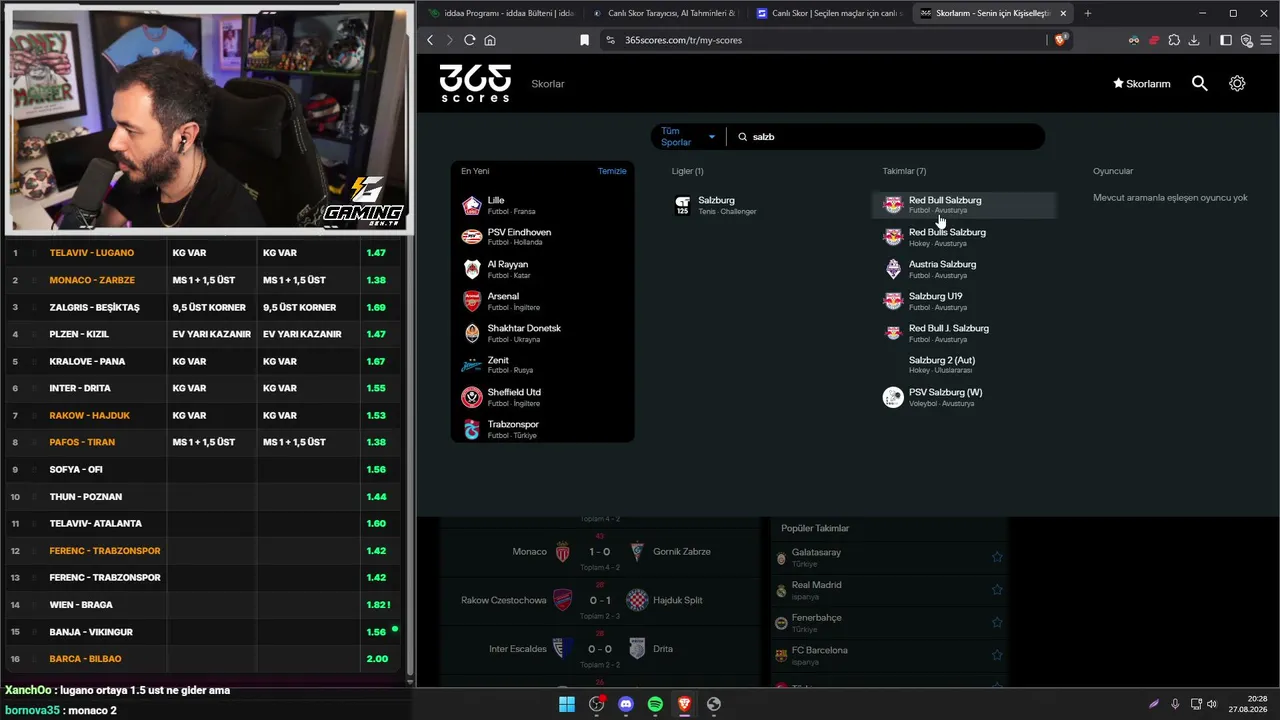The width and height of the screenshot is (1280, 720).
Task: Open the Windows Start menu
Action: (567, 704)
